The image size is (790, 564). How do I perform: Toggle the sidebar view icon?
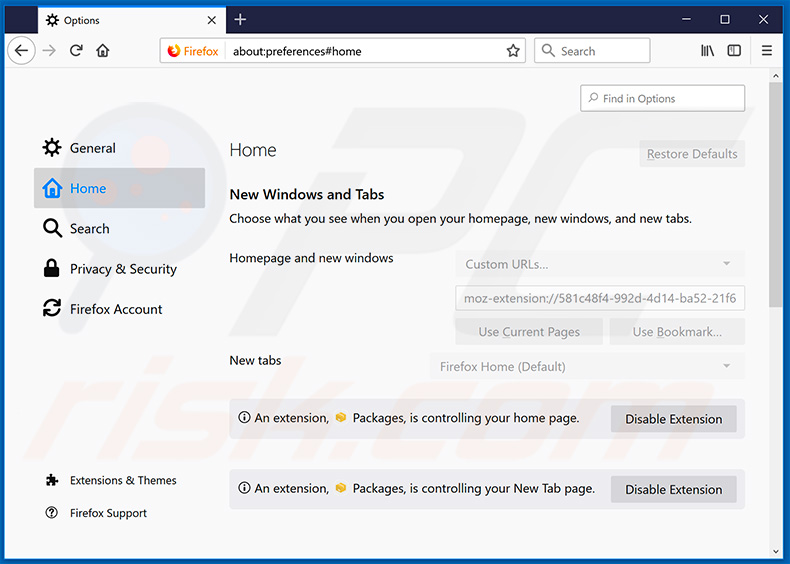point(734,50)
